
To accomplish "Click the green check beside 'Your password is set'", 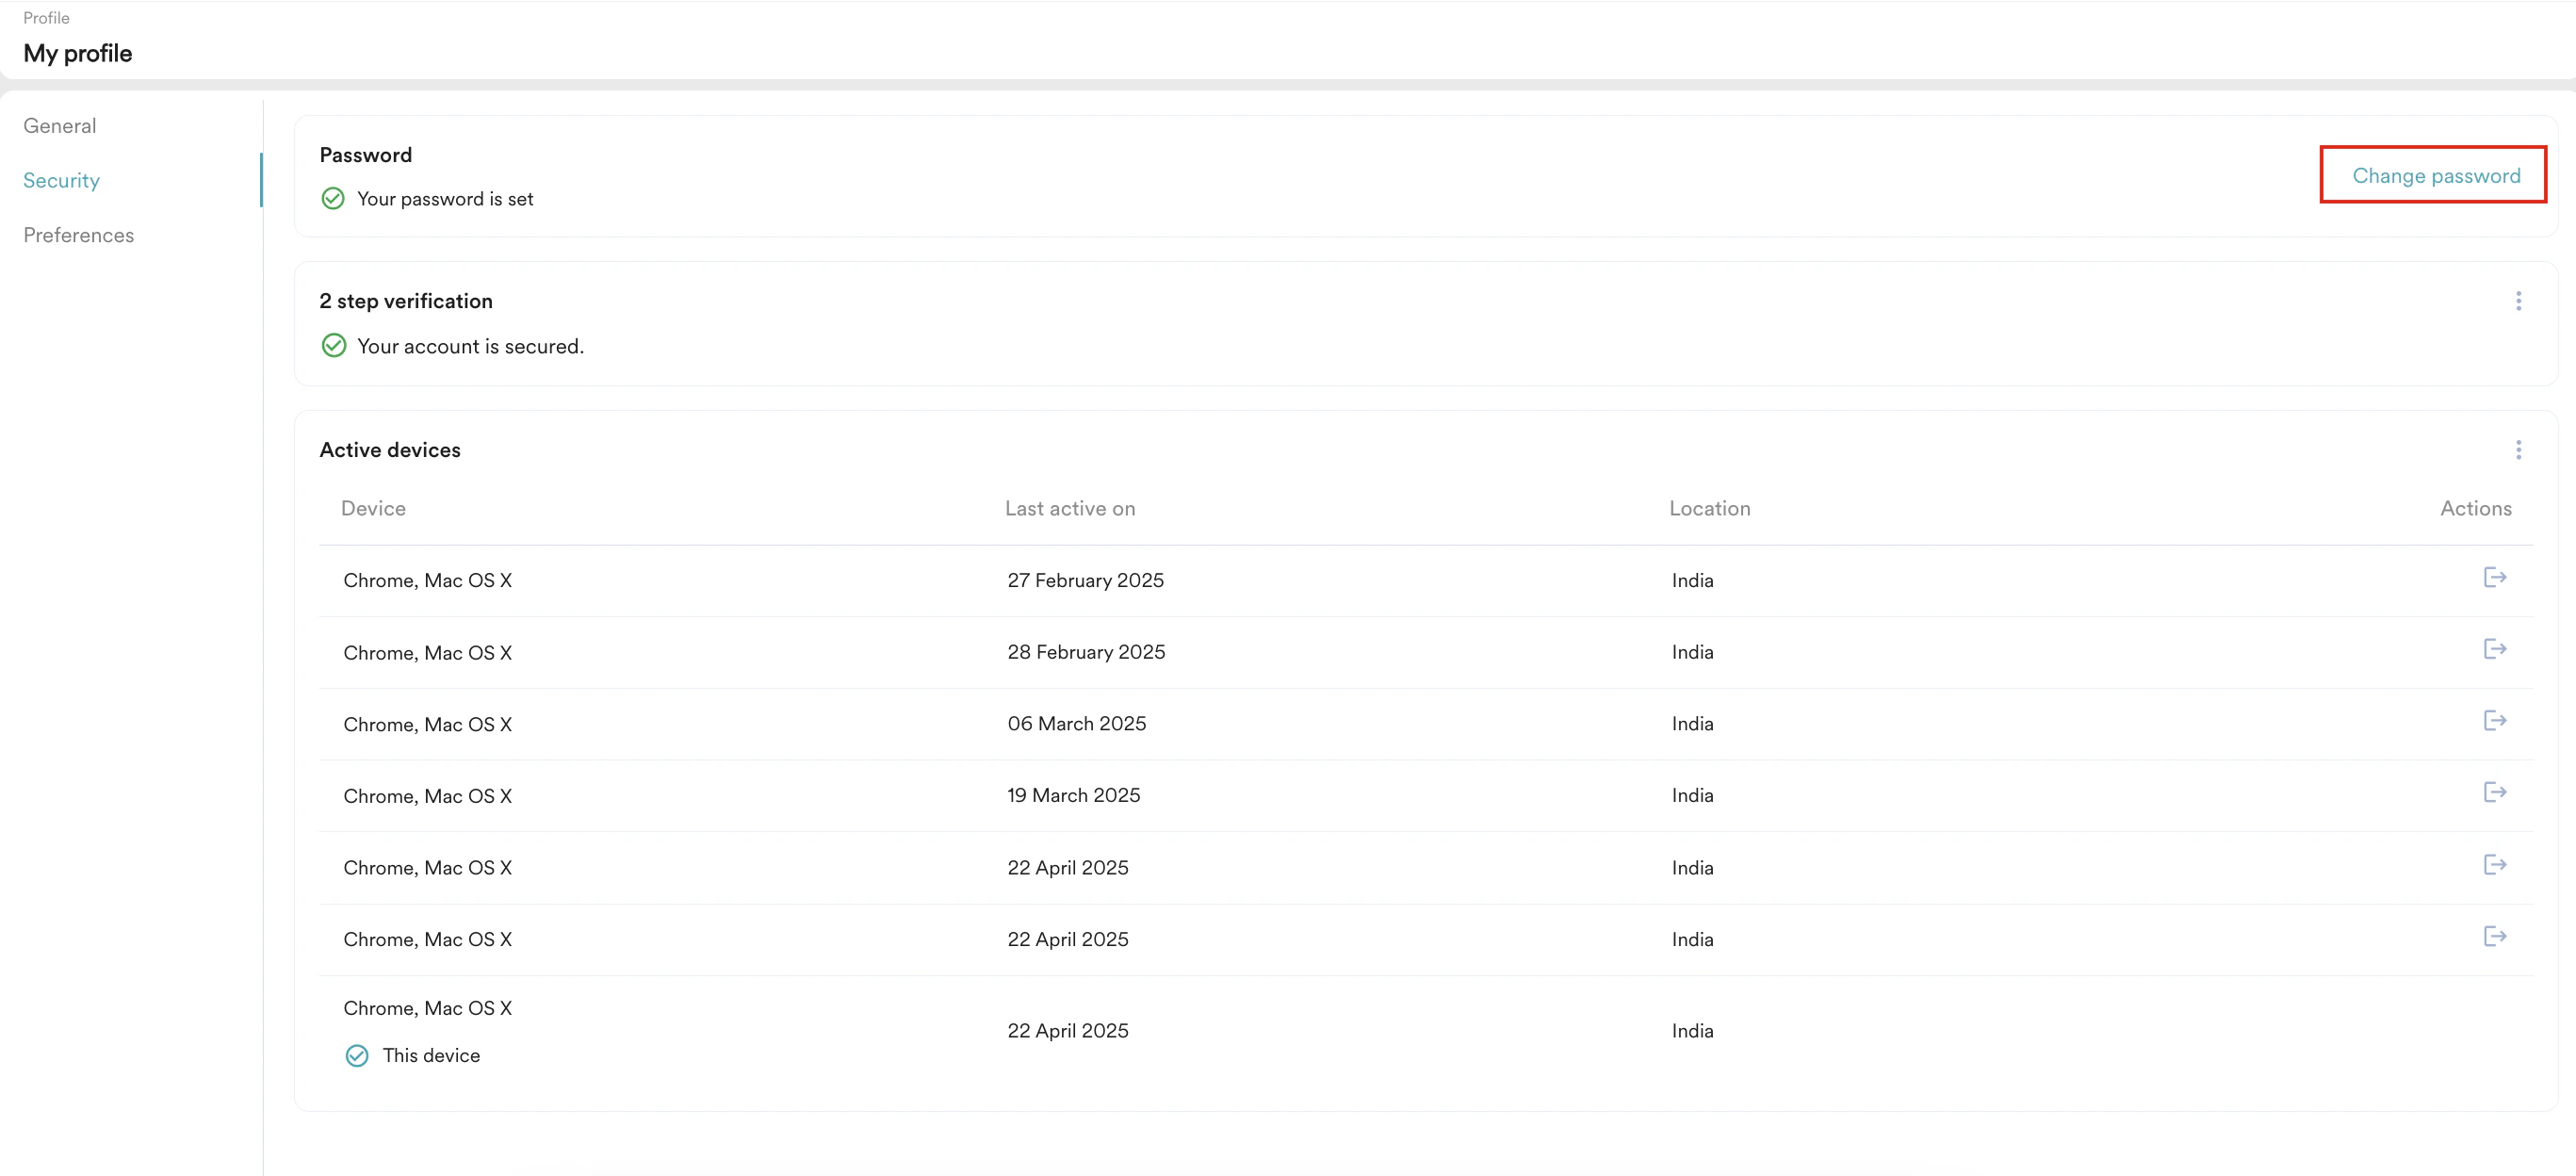I will [332, 198].
